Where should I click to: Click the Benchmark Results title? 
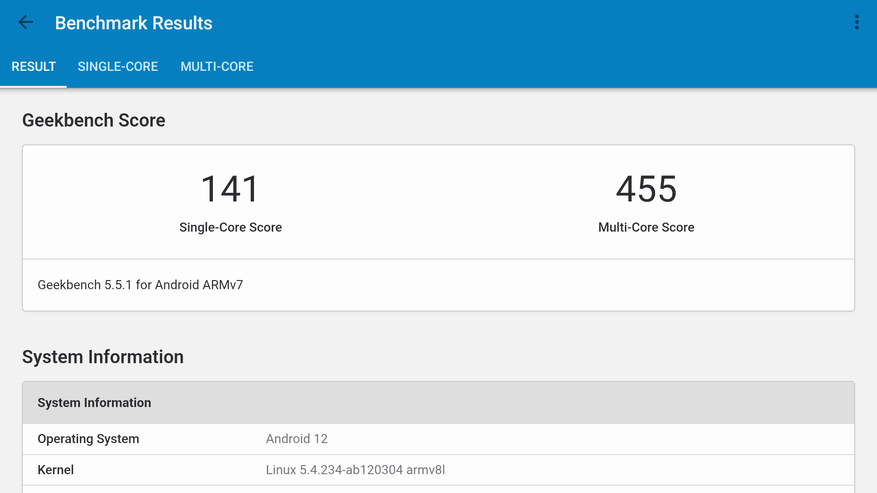133,23
